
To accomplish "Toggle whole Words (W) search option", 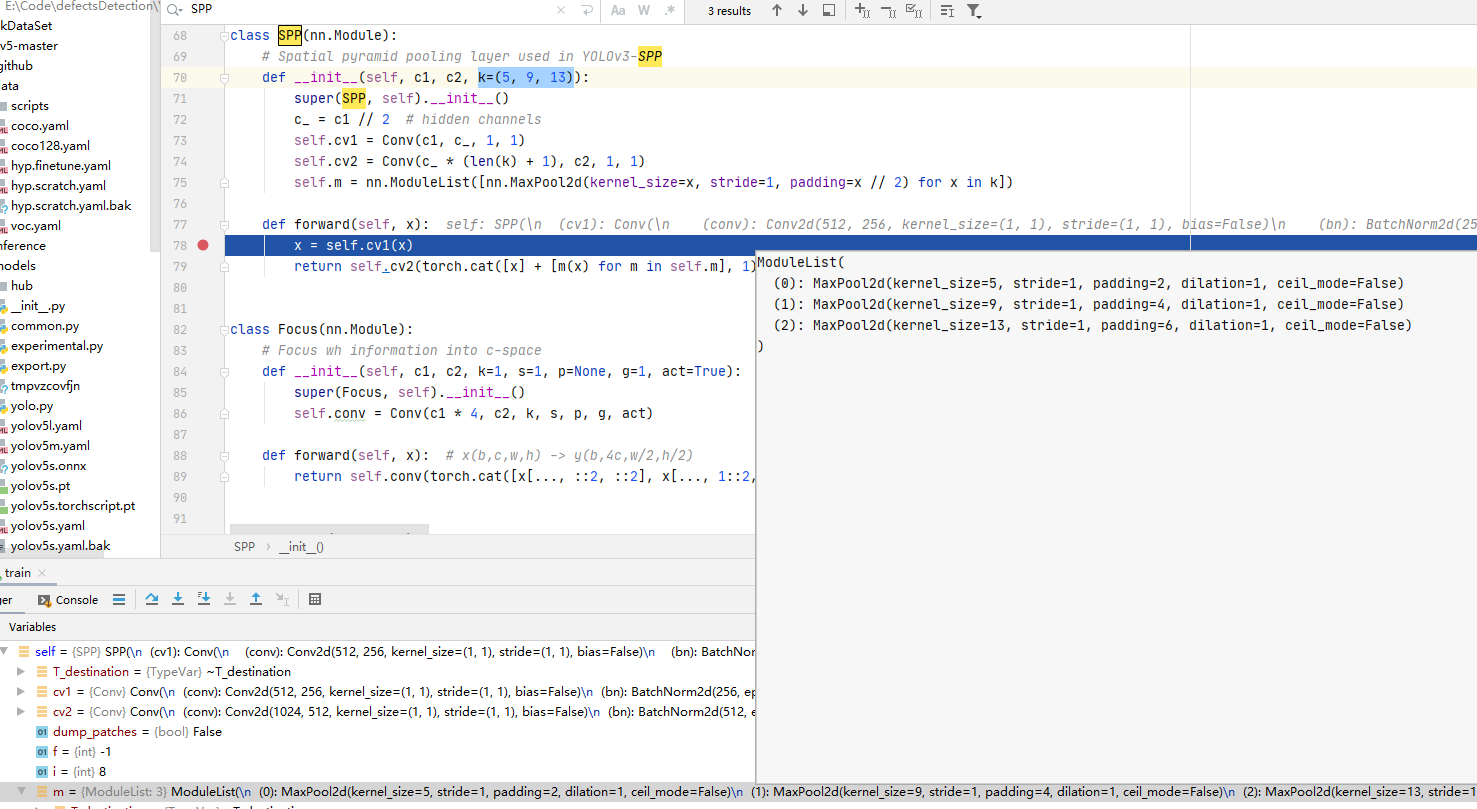I will [x=644, y=10].
